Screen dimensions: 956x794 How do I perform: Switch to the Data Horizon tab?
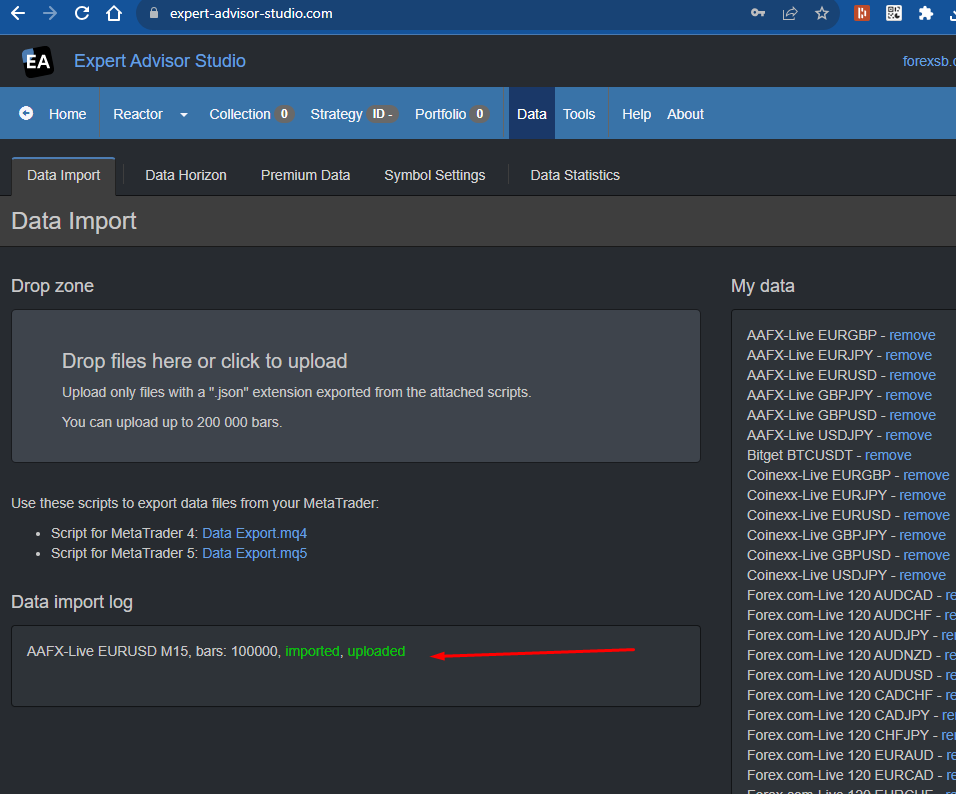(186, 176)
